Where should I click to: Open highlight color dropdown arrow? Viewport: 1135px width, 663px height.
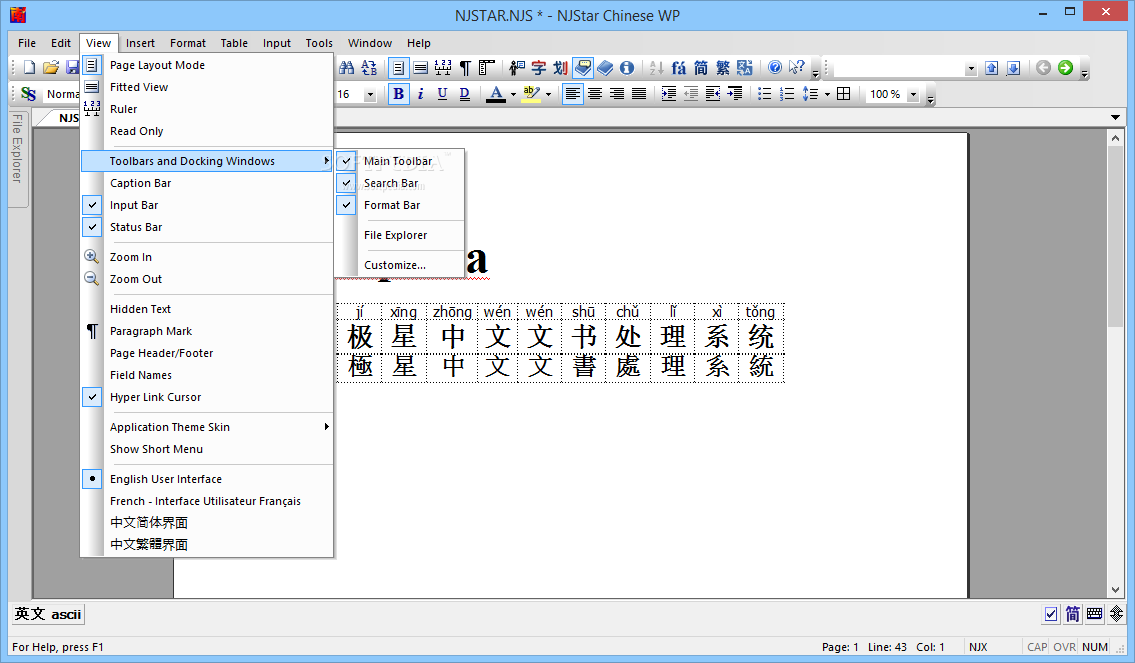pyautogui.click(x=548, y=94)
